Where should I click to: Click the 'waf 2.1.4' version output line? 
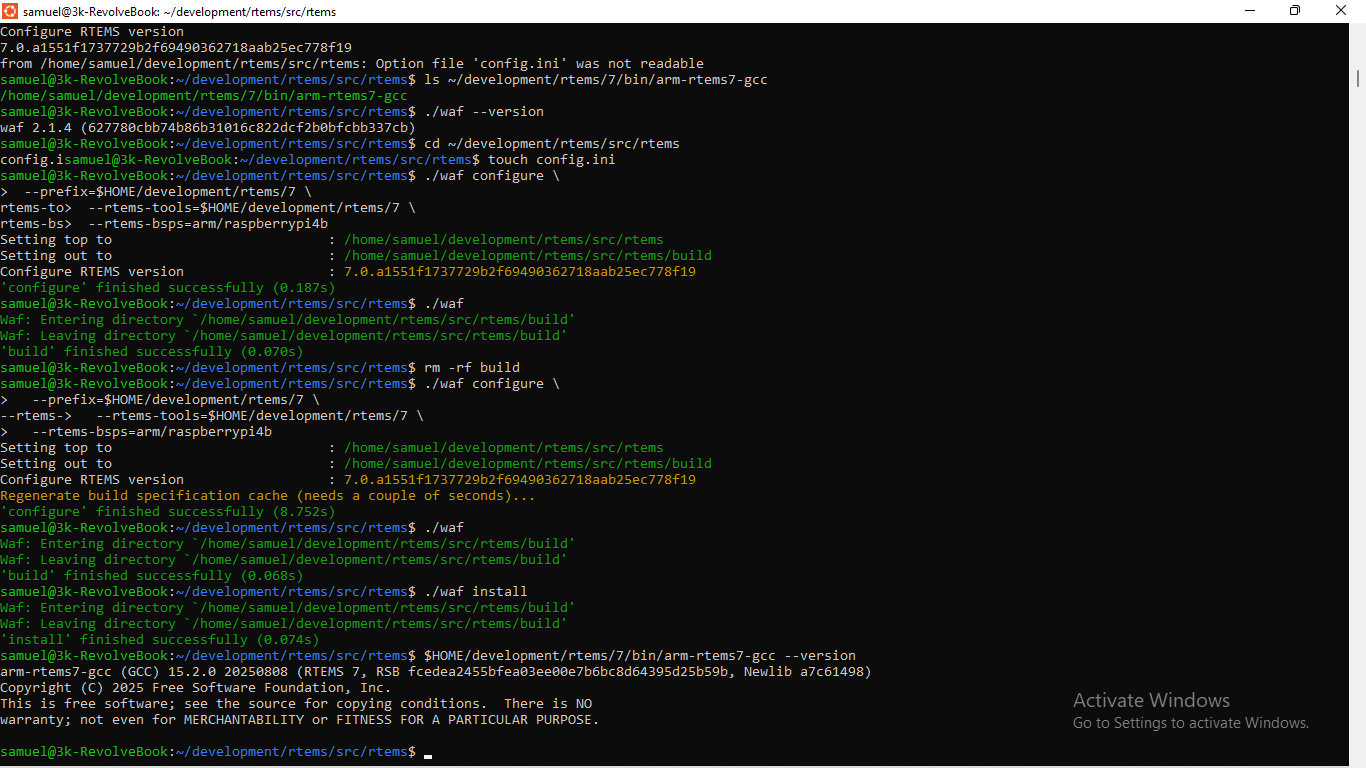(x=207, y=128)
